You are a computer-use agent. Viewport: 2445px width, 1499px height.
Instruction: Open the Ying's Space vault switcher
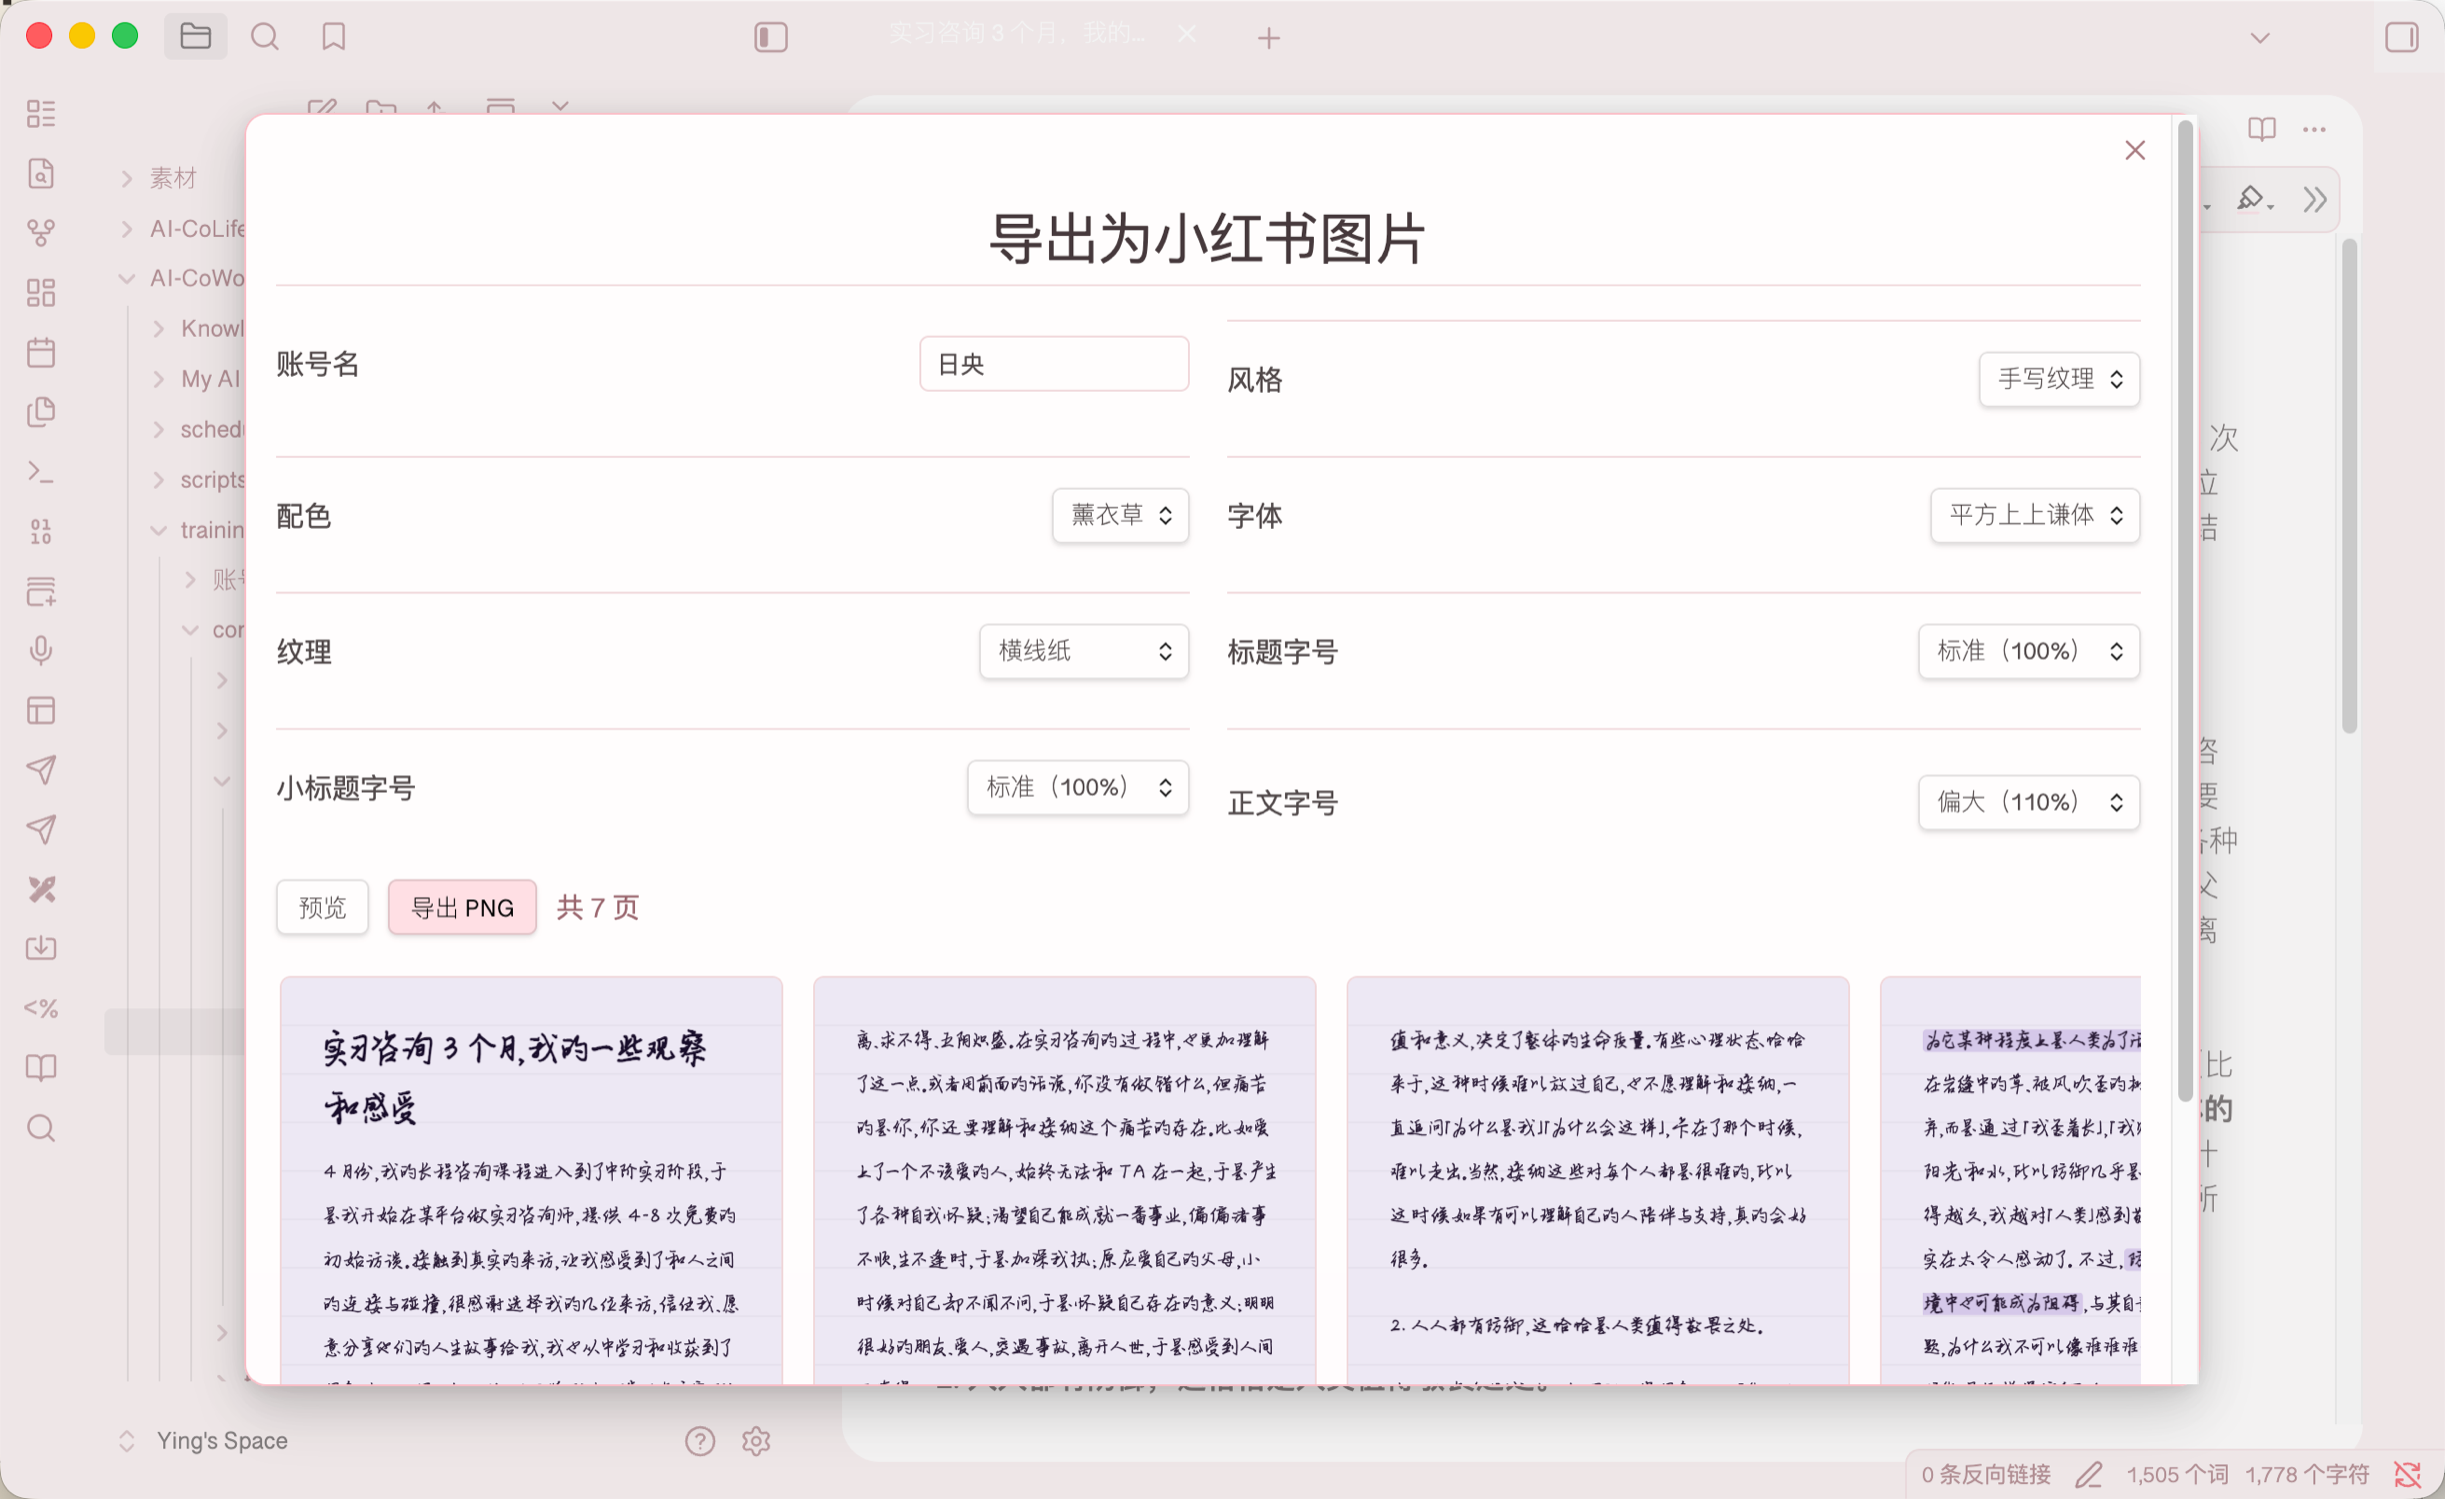click(203, 1441)
